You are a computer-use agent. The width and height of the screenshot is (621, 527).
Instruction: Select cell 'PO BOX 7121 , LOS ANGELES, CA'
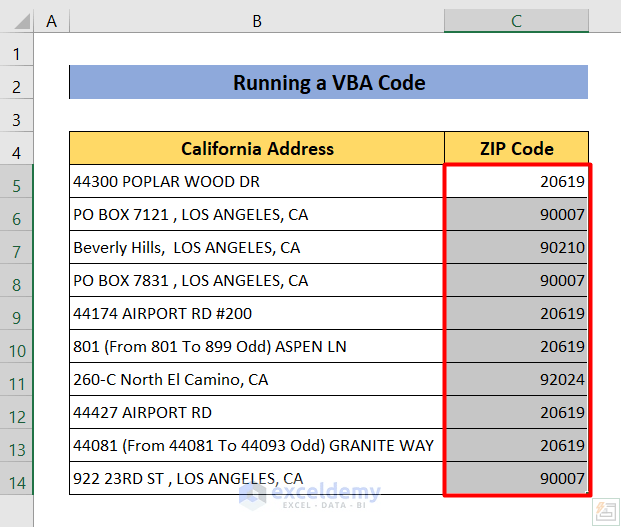[x=257, y=214]
